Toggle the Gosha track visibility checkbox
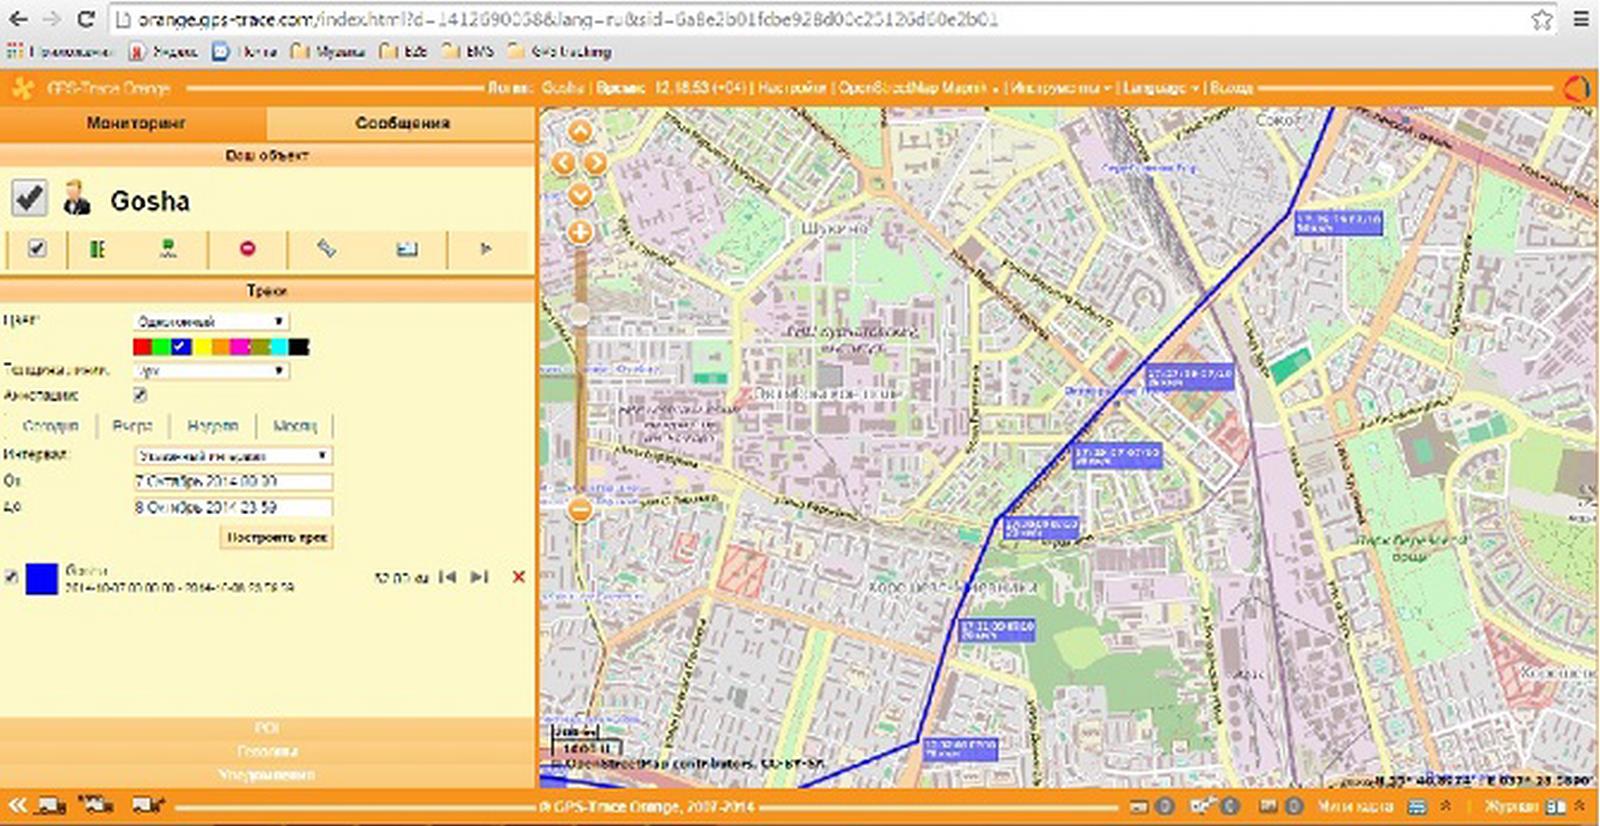1600x826 pixels. point(11,577)
